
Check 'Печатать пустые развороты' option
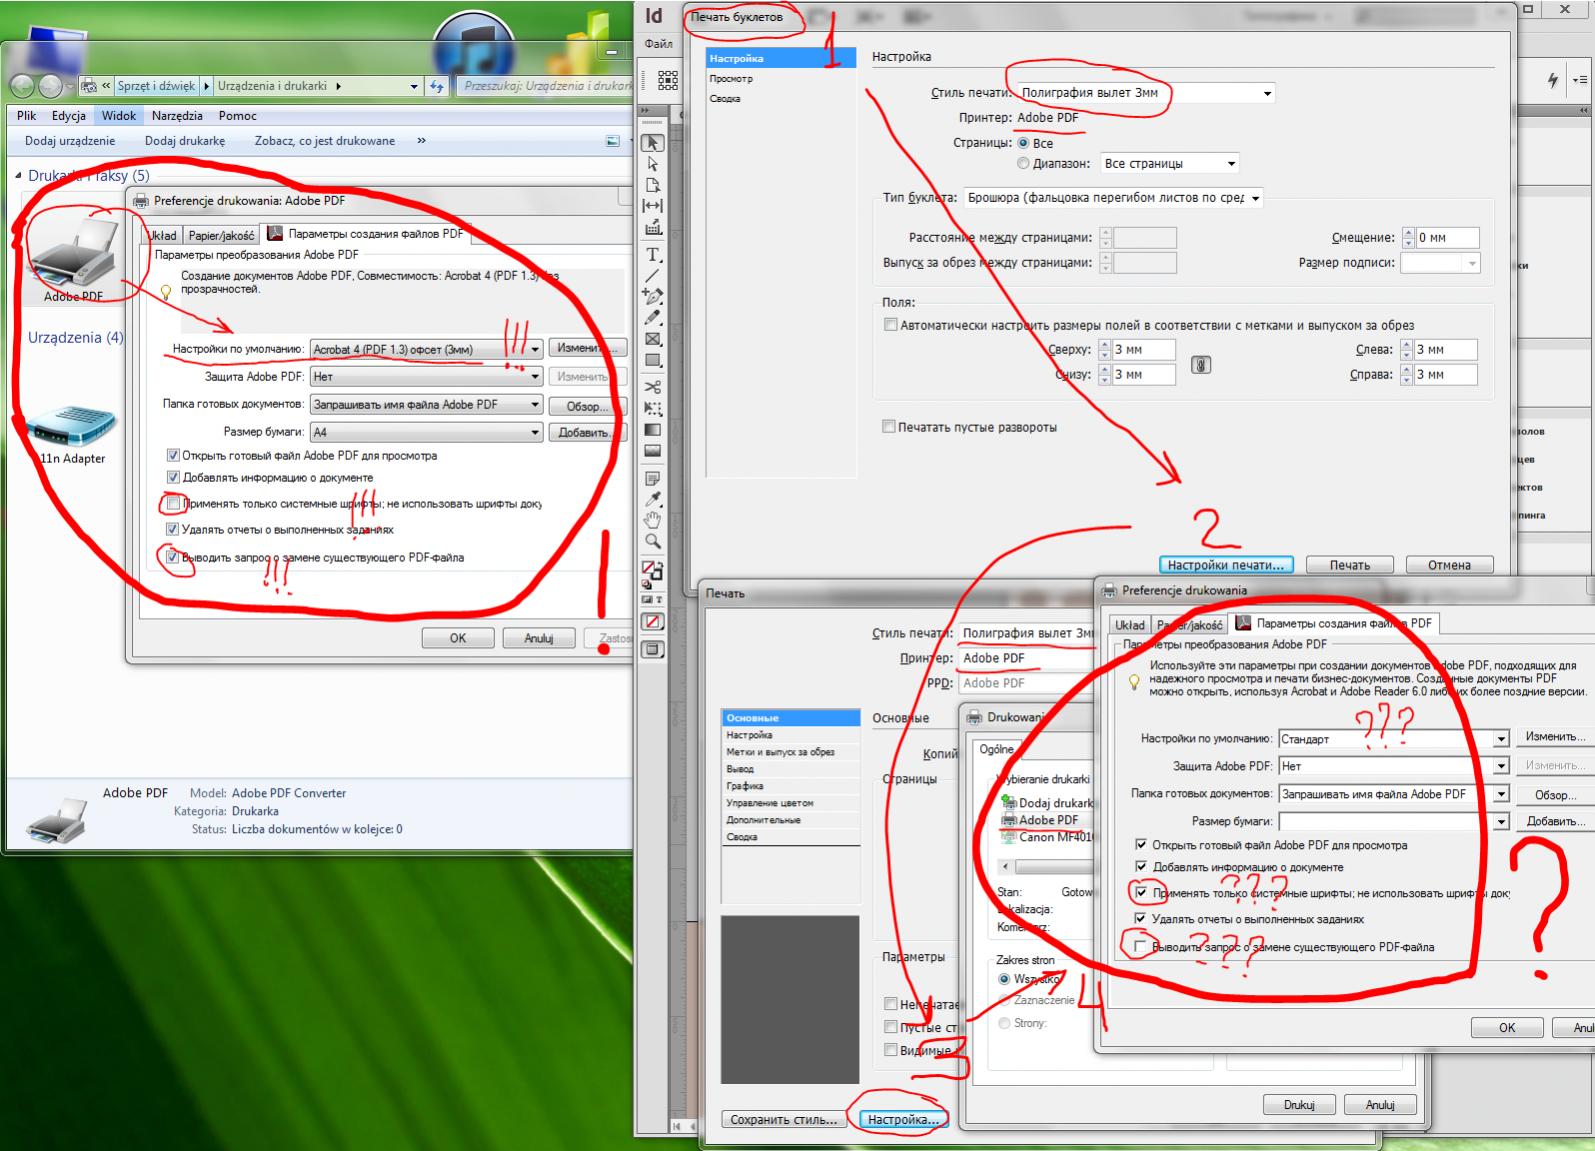[888, 427]
